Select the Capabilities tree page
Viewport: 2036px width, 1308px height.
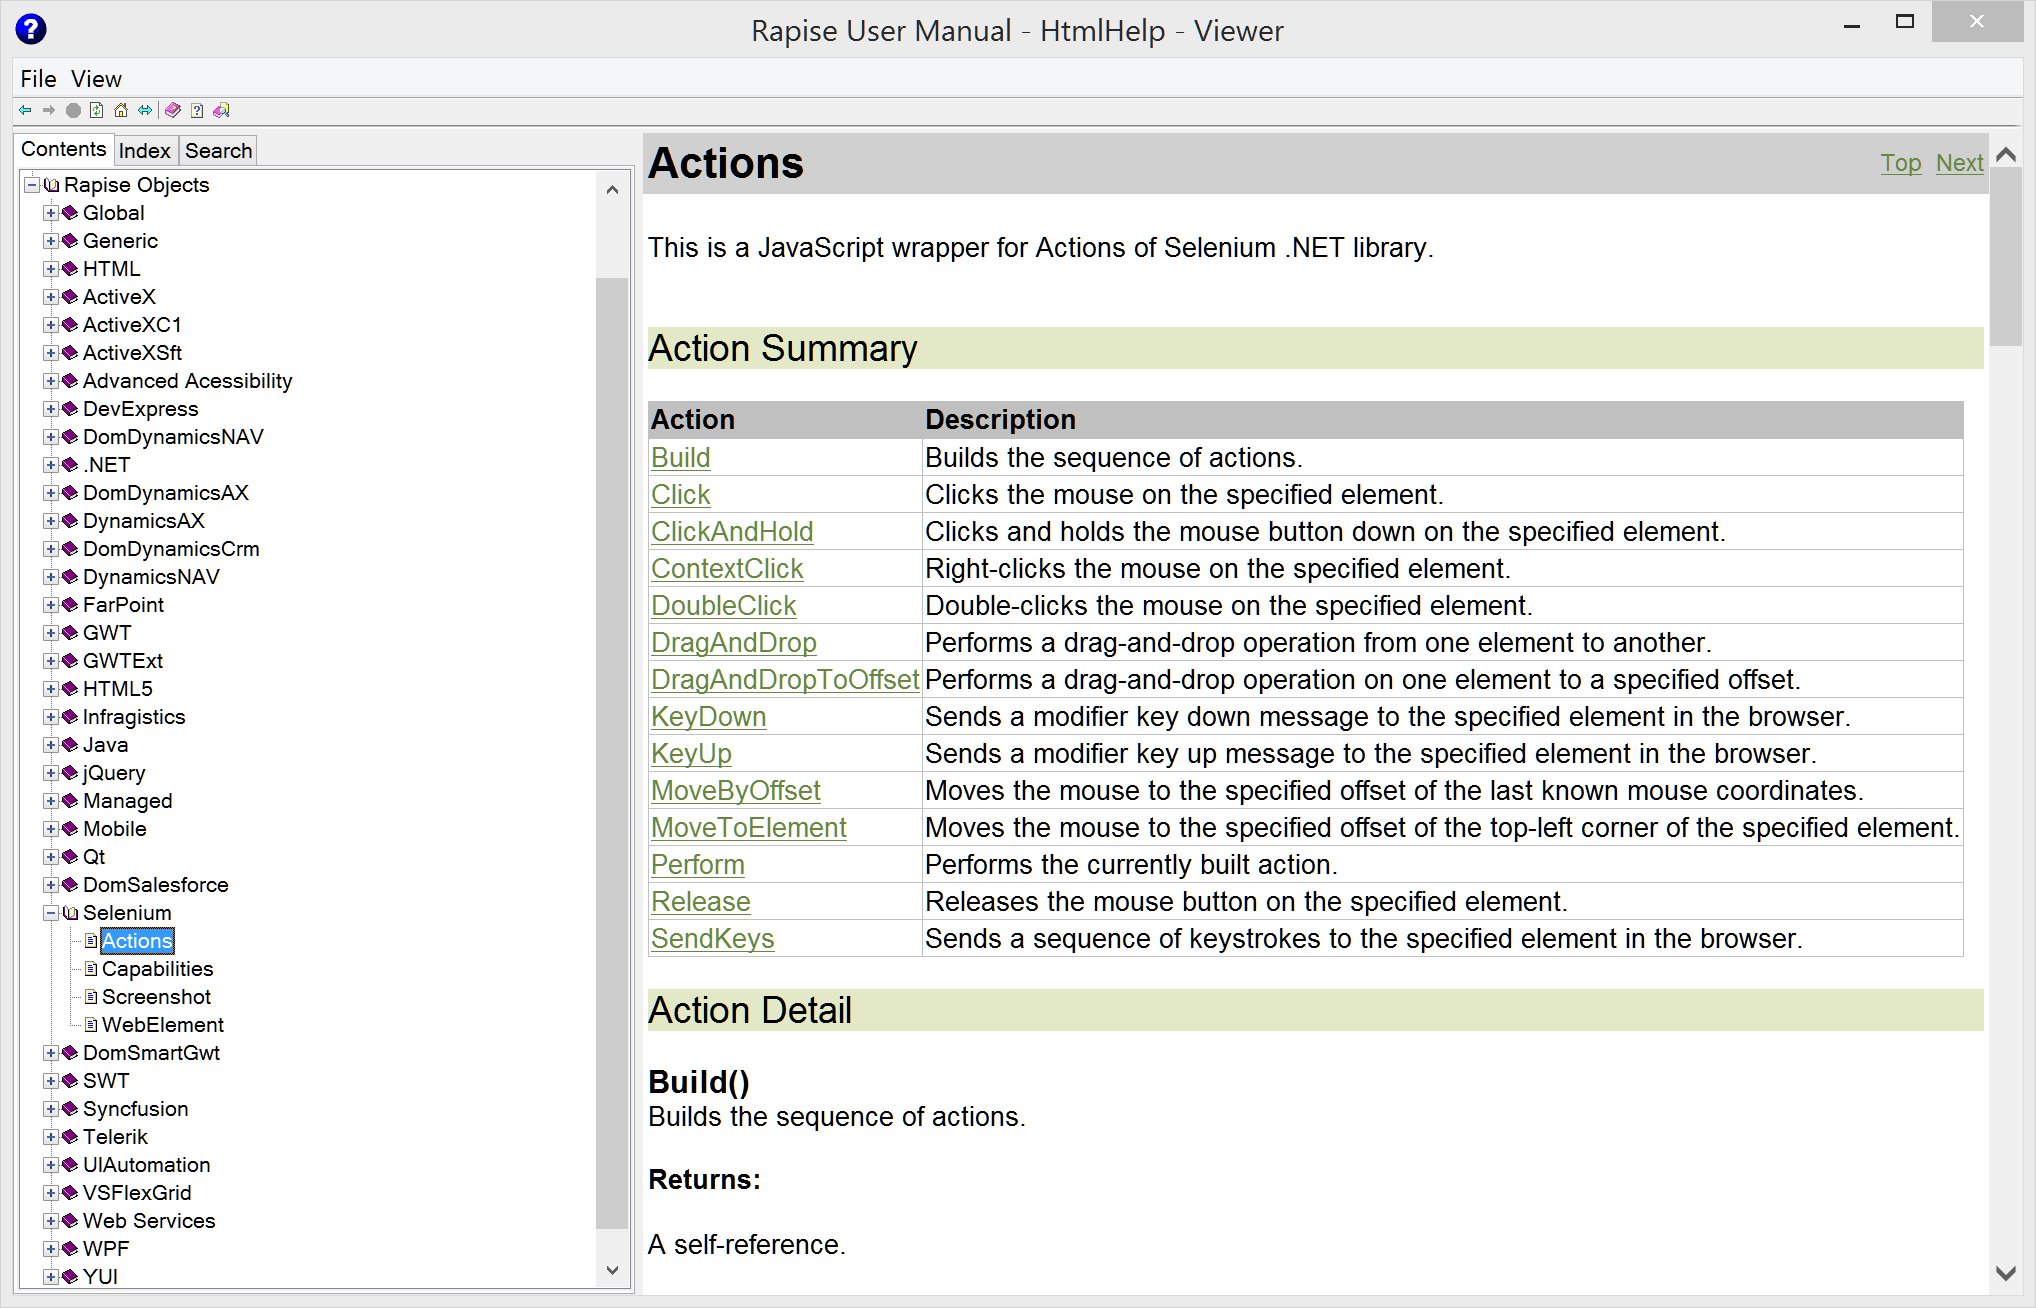click(157, 969)
